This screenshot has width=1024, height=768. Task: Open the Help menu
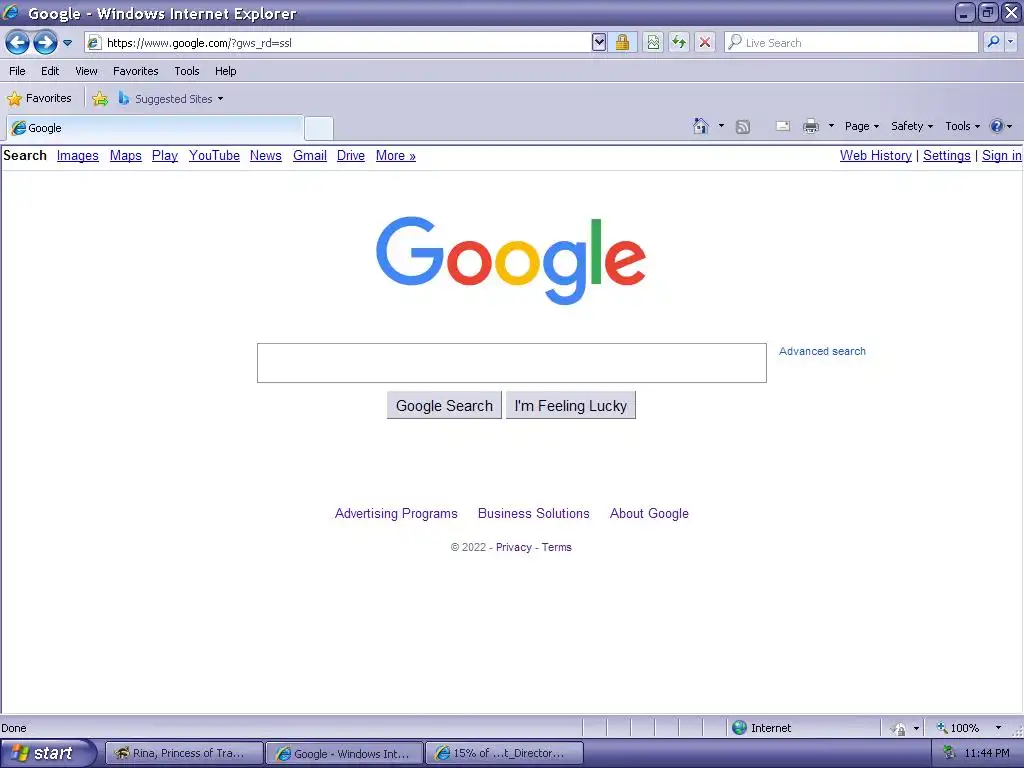[x=225, y=71]
